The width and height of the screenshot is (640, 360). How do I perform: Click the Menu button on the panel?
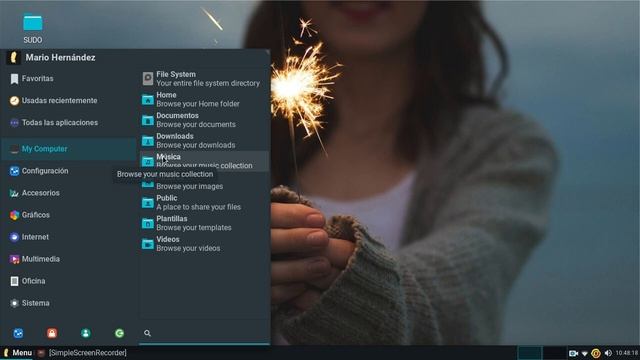tap(17, 353)
